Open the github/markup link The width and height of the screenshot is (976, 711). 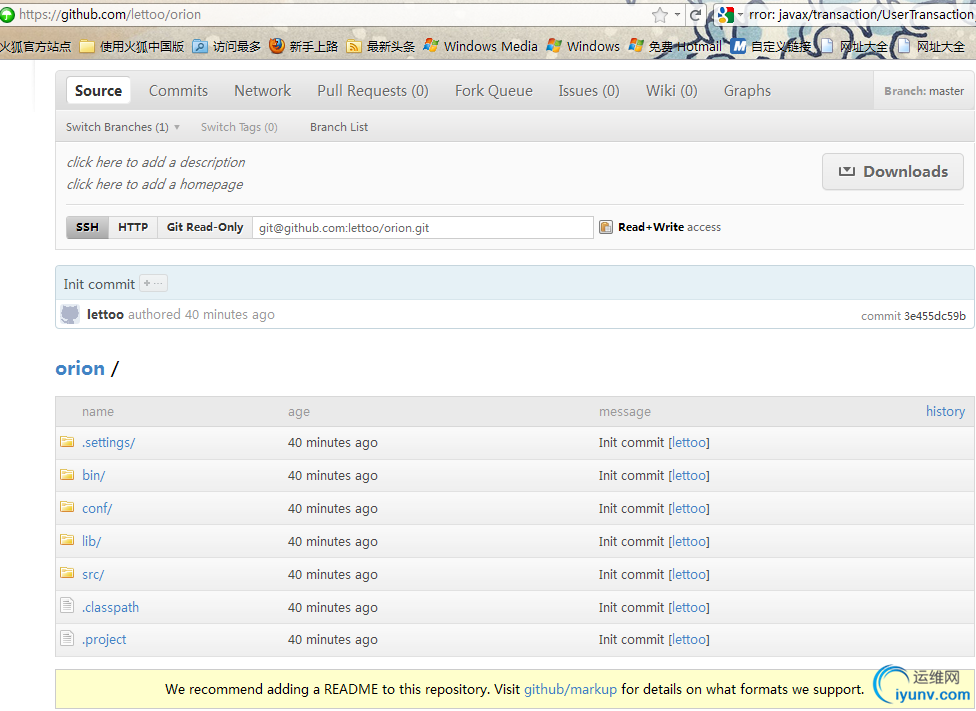[570, 689]
